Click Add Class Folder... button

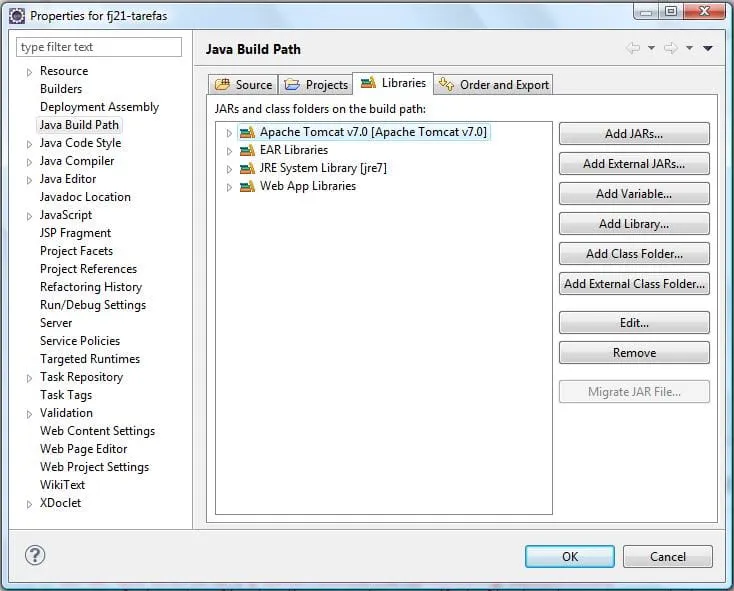634,254
